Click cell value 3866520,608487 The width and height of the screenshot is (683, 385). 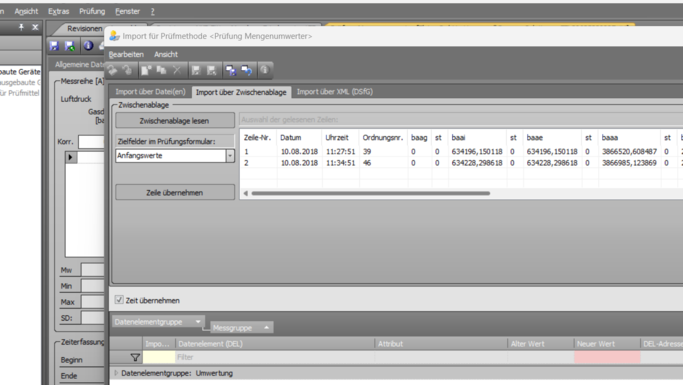tap(629, 152)
